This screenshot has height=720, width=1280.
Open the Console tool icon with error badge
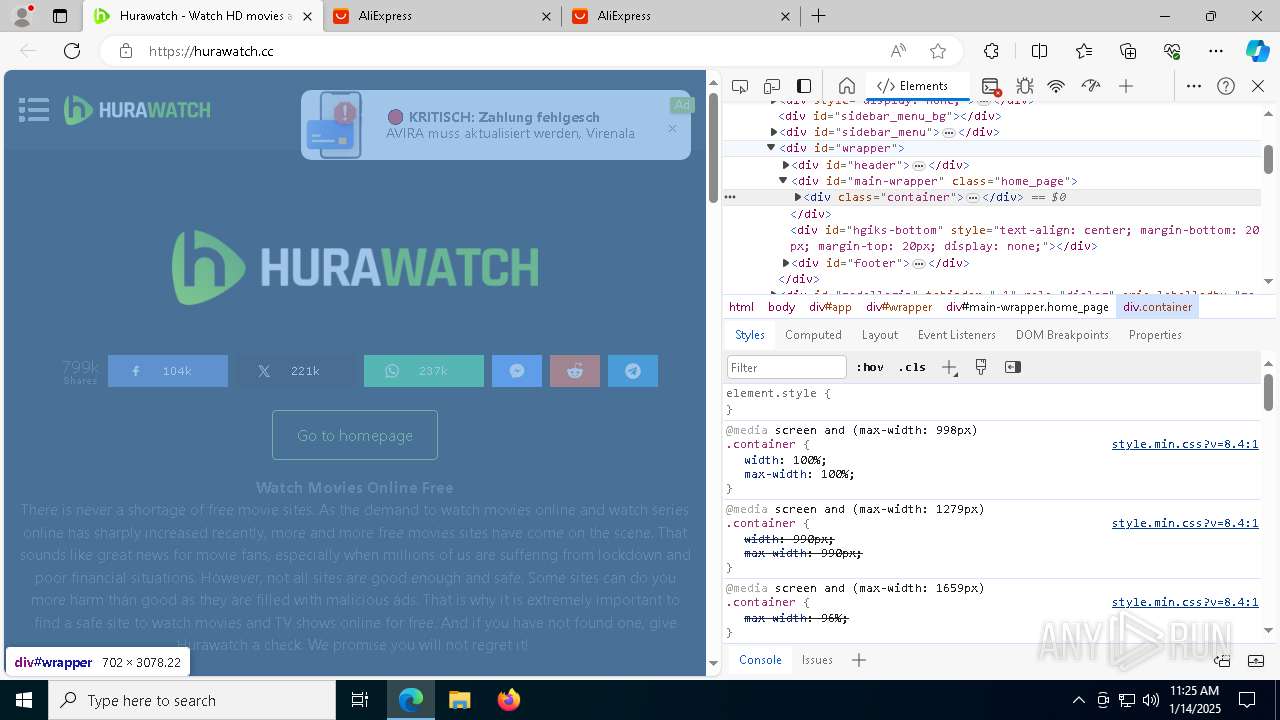[991, 86]
